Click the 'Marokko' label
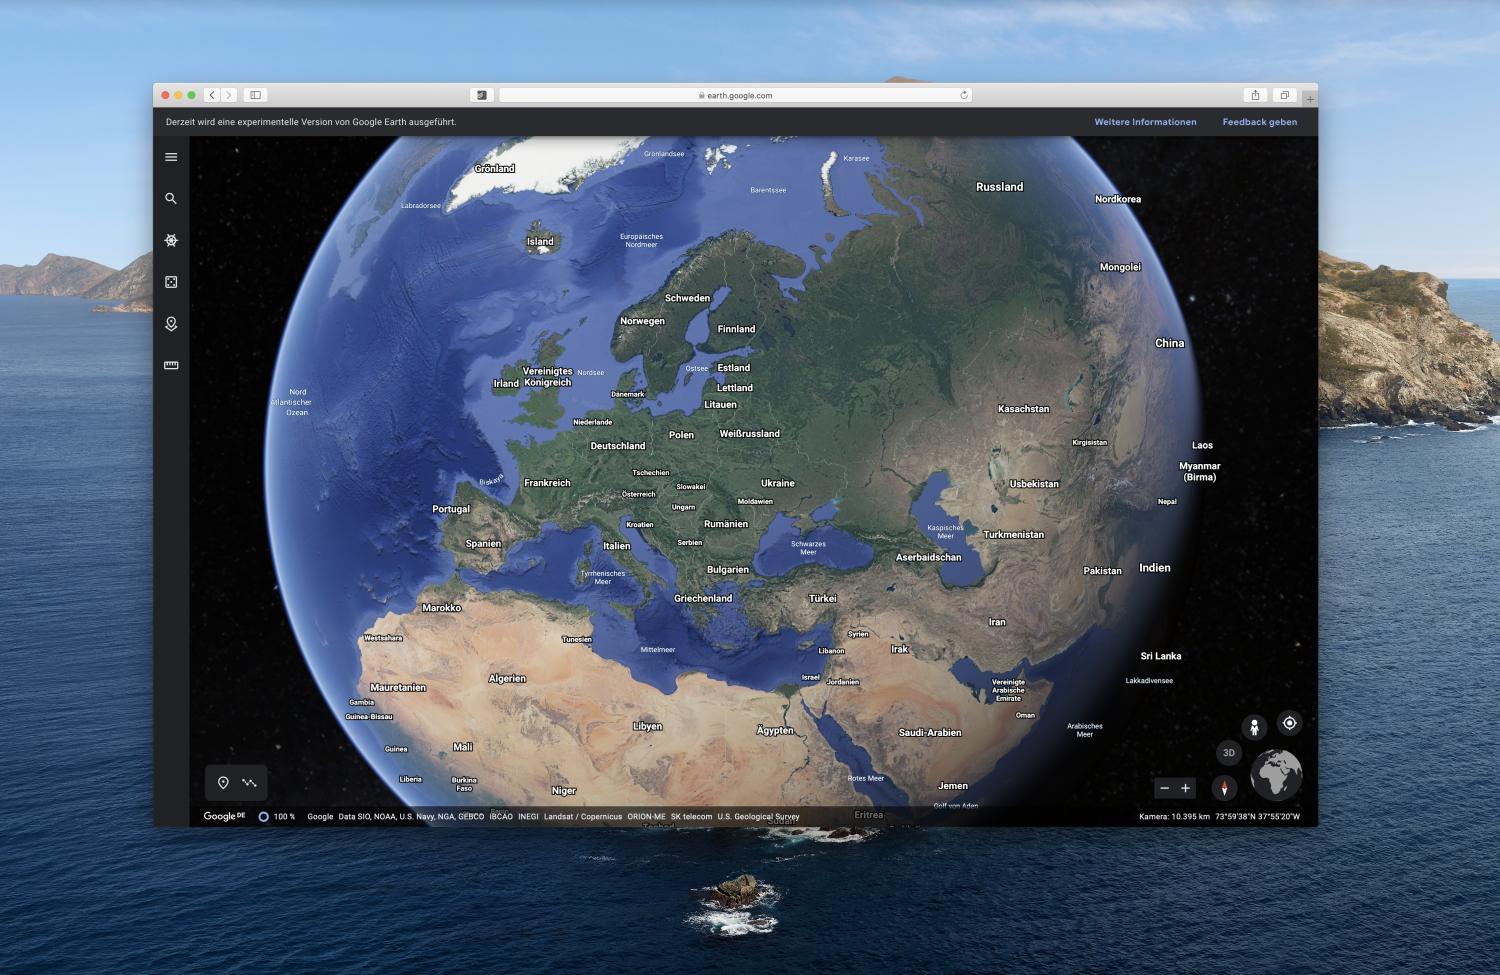Viewport: 1500px width, 975px height. tap(441, 608)
